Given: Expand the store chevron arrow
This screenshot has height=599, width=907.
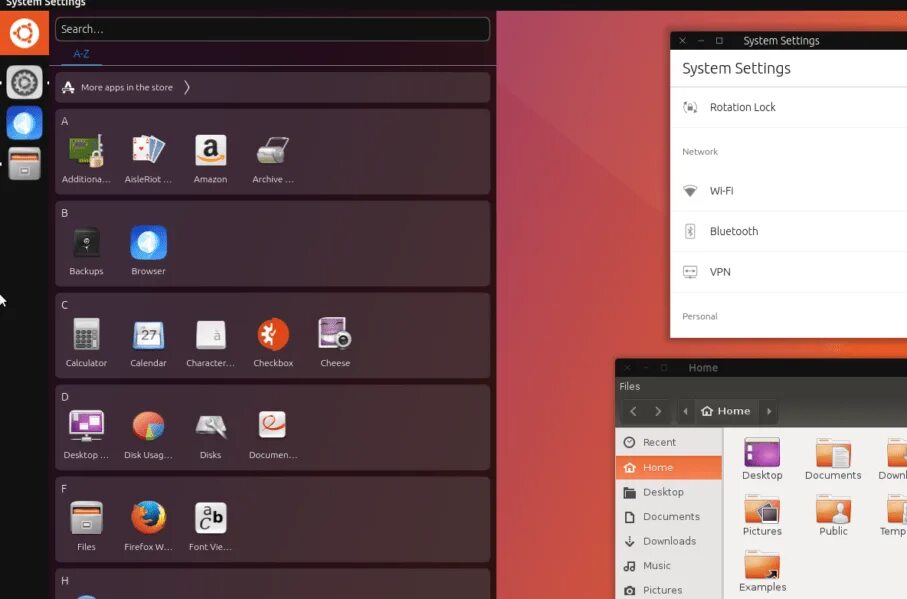Looking at the screenshot, I should [x=187, y=87].
